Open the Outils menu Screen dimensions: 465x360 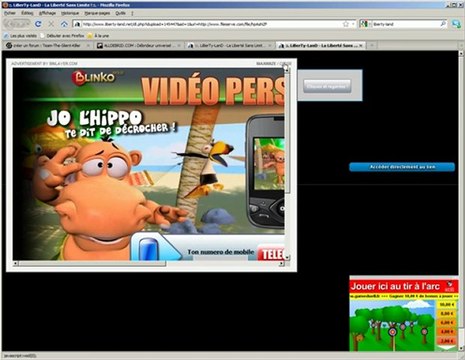(120, 13)
